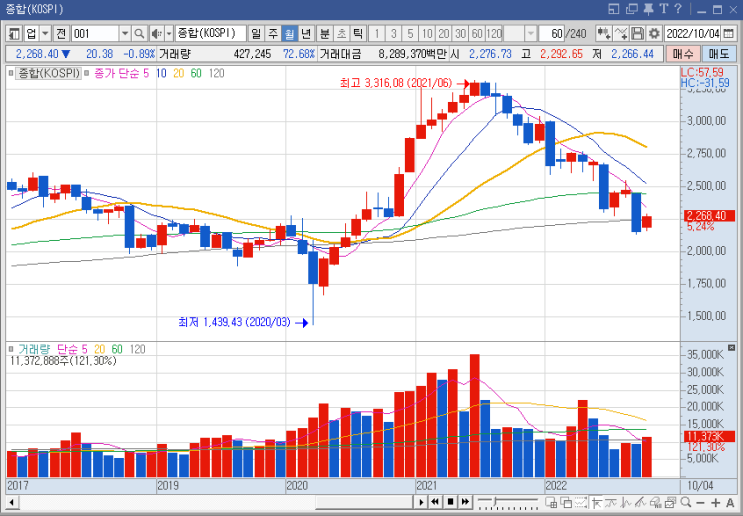Toggle the small box before 거래량 legend
Image resolution: width=743 pixels, height=516 pixels.
[11, 349]
